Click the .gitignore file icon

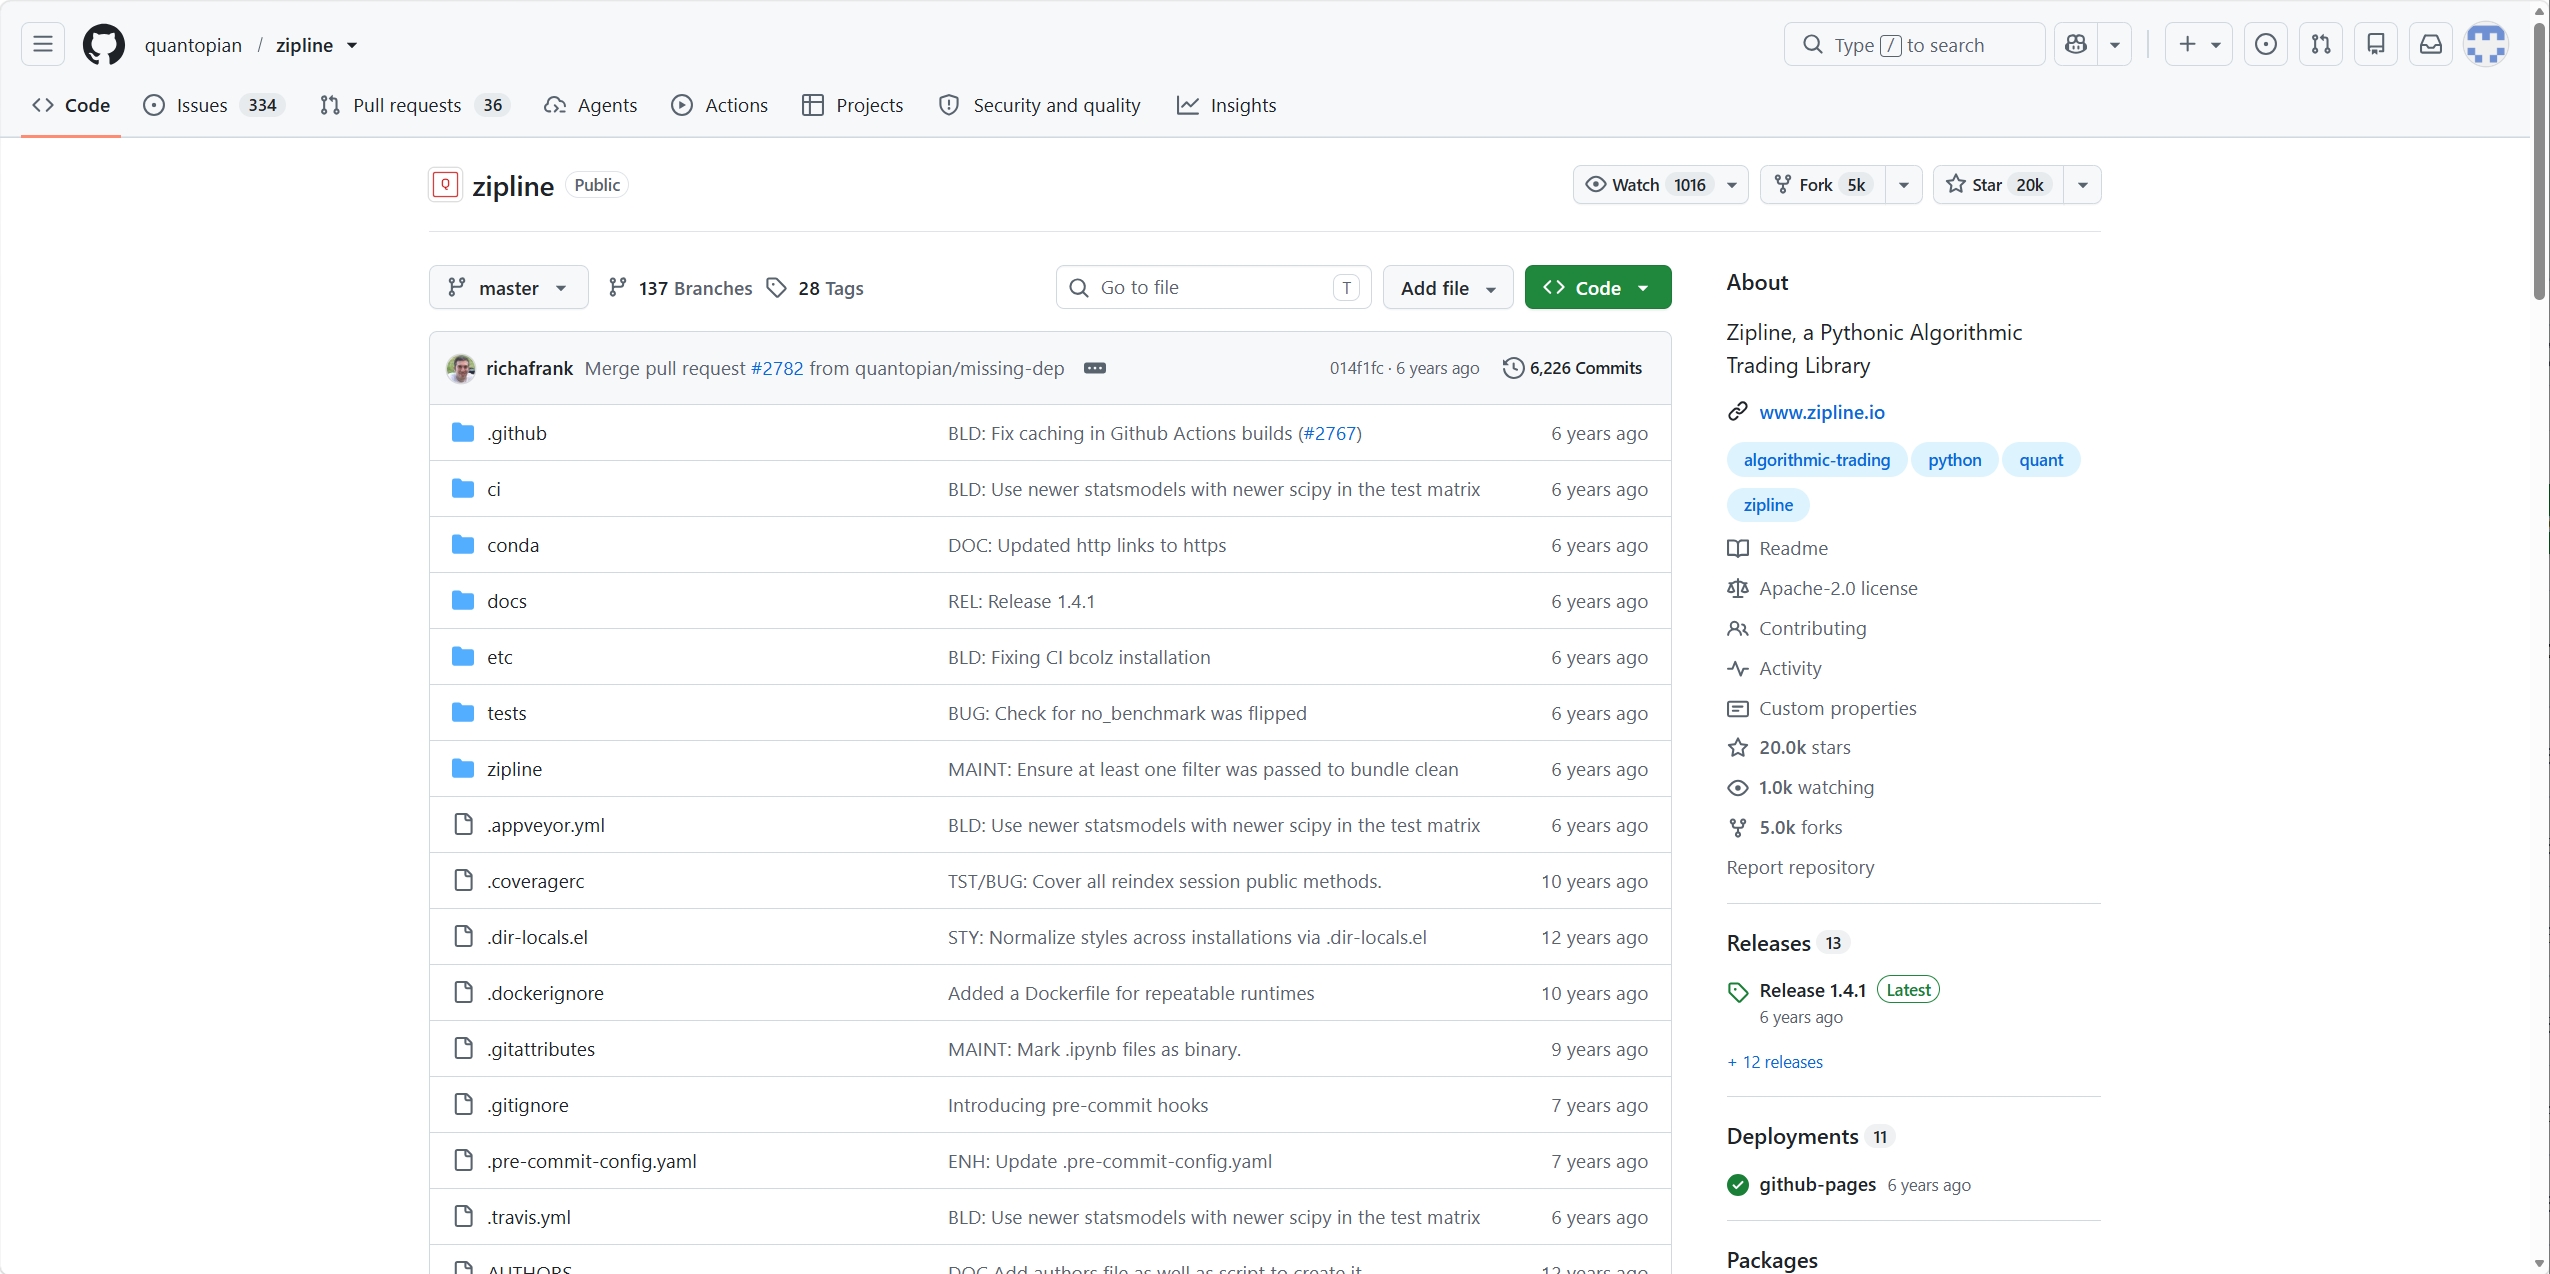coord(462,1104)
